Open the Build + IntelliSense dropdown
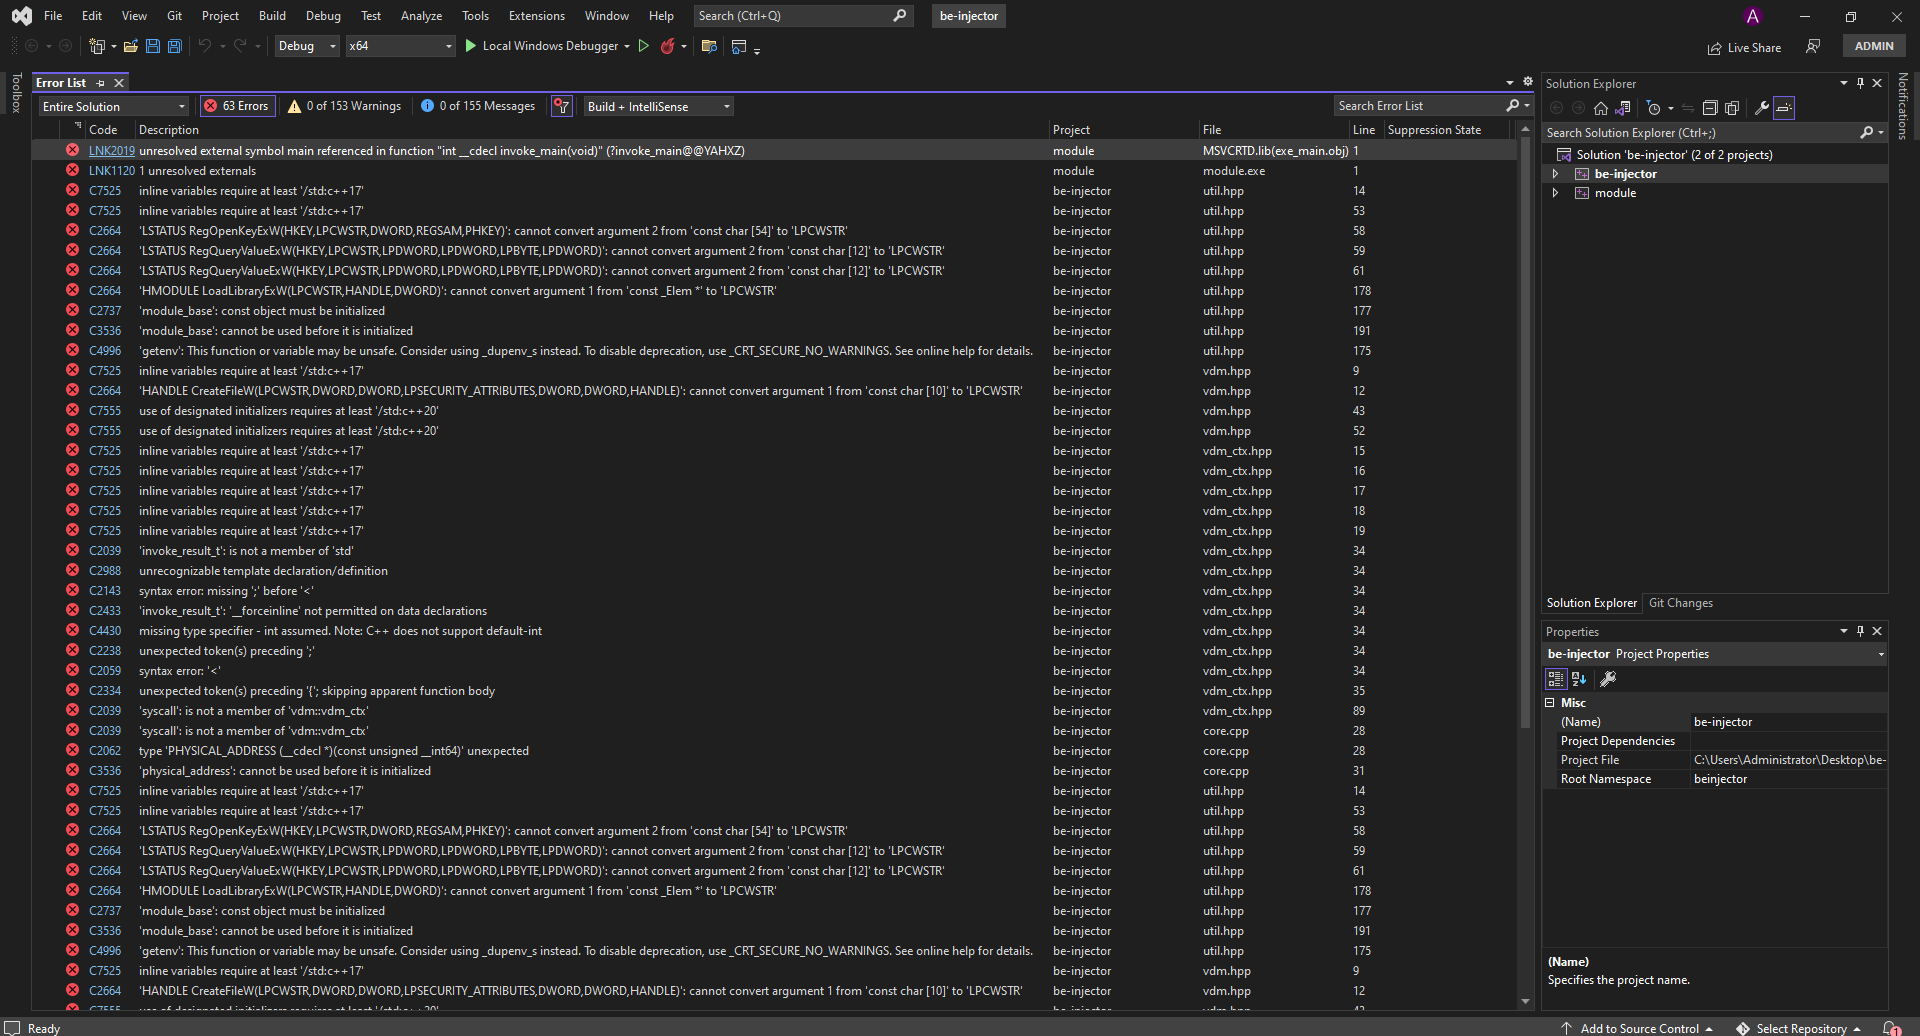1920x1036 pixels. coord(659,107)
